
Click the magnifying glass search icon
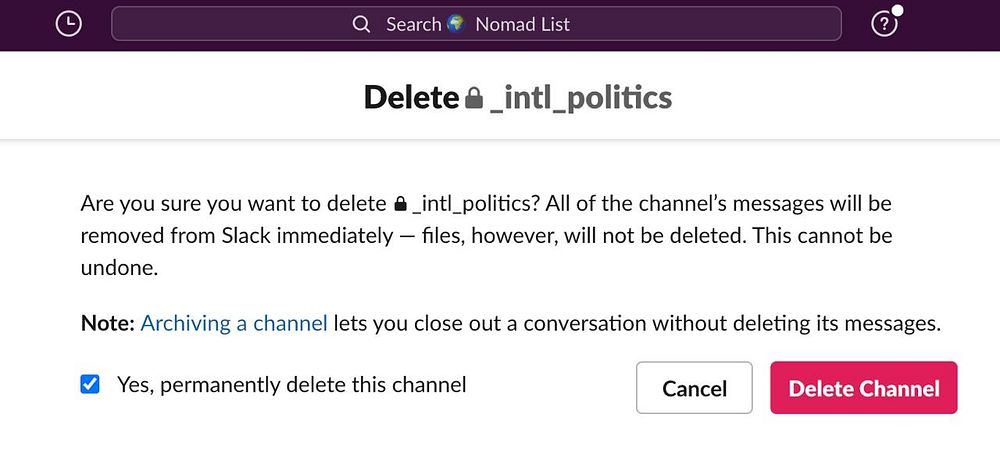pos(362,24)
